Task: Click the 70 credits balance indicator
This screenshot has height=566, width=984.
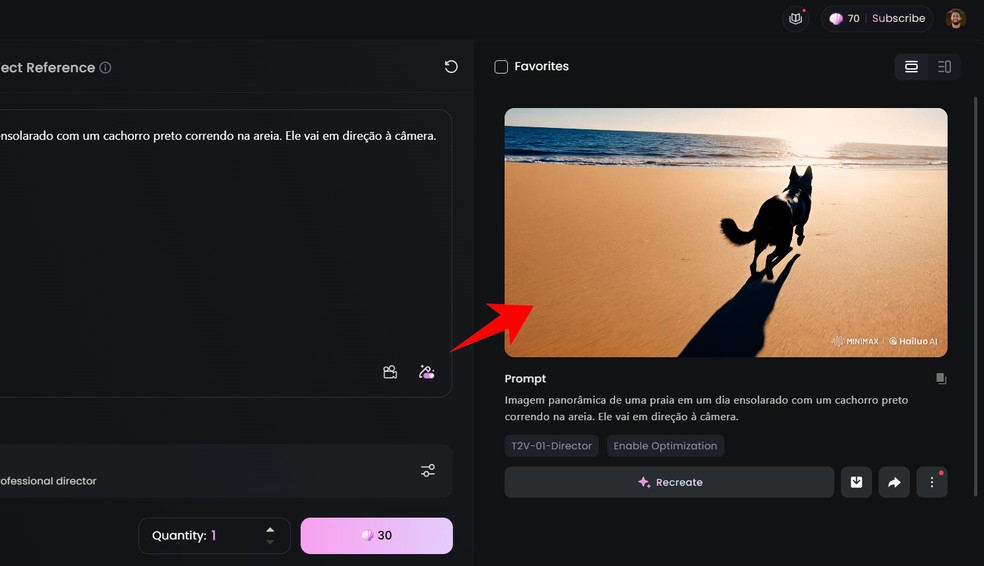Action: point(845,19)
